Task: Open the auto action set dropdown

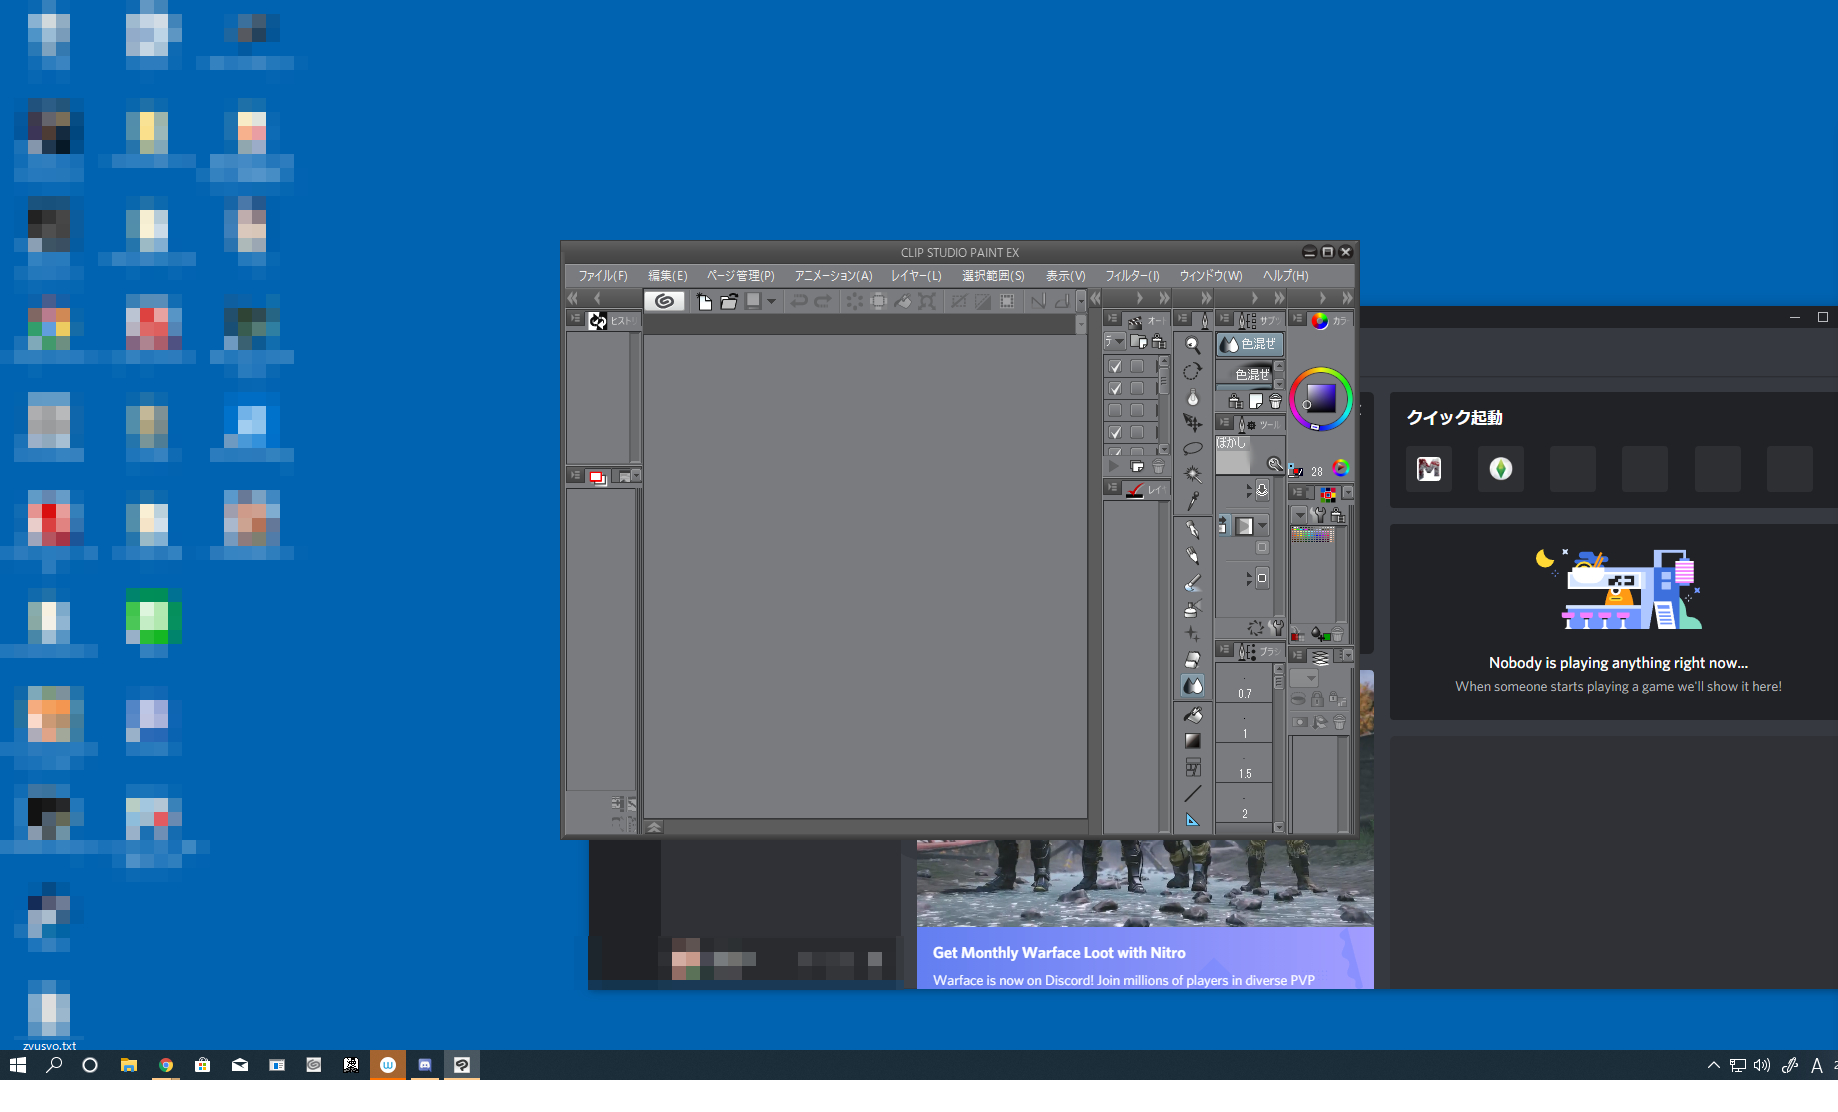Action: point(1114,342)
